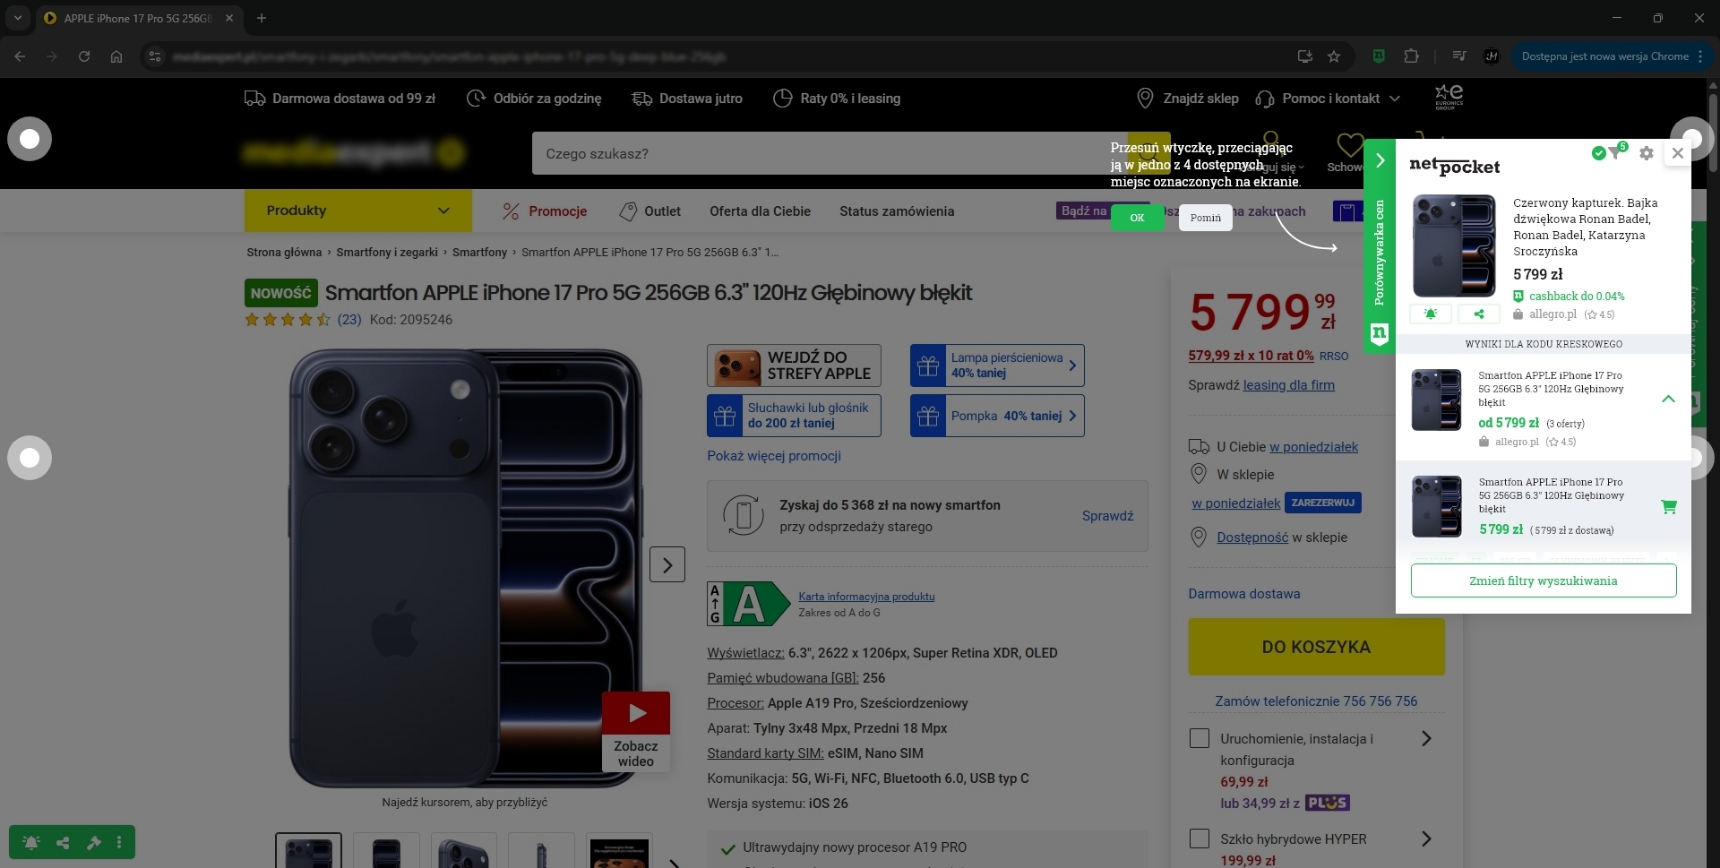This screenshot has height=868, width=1720.
Task: Go to Status zamówienia
Action: click(896, 211)
